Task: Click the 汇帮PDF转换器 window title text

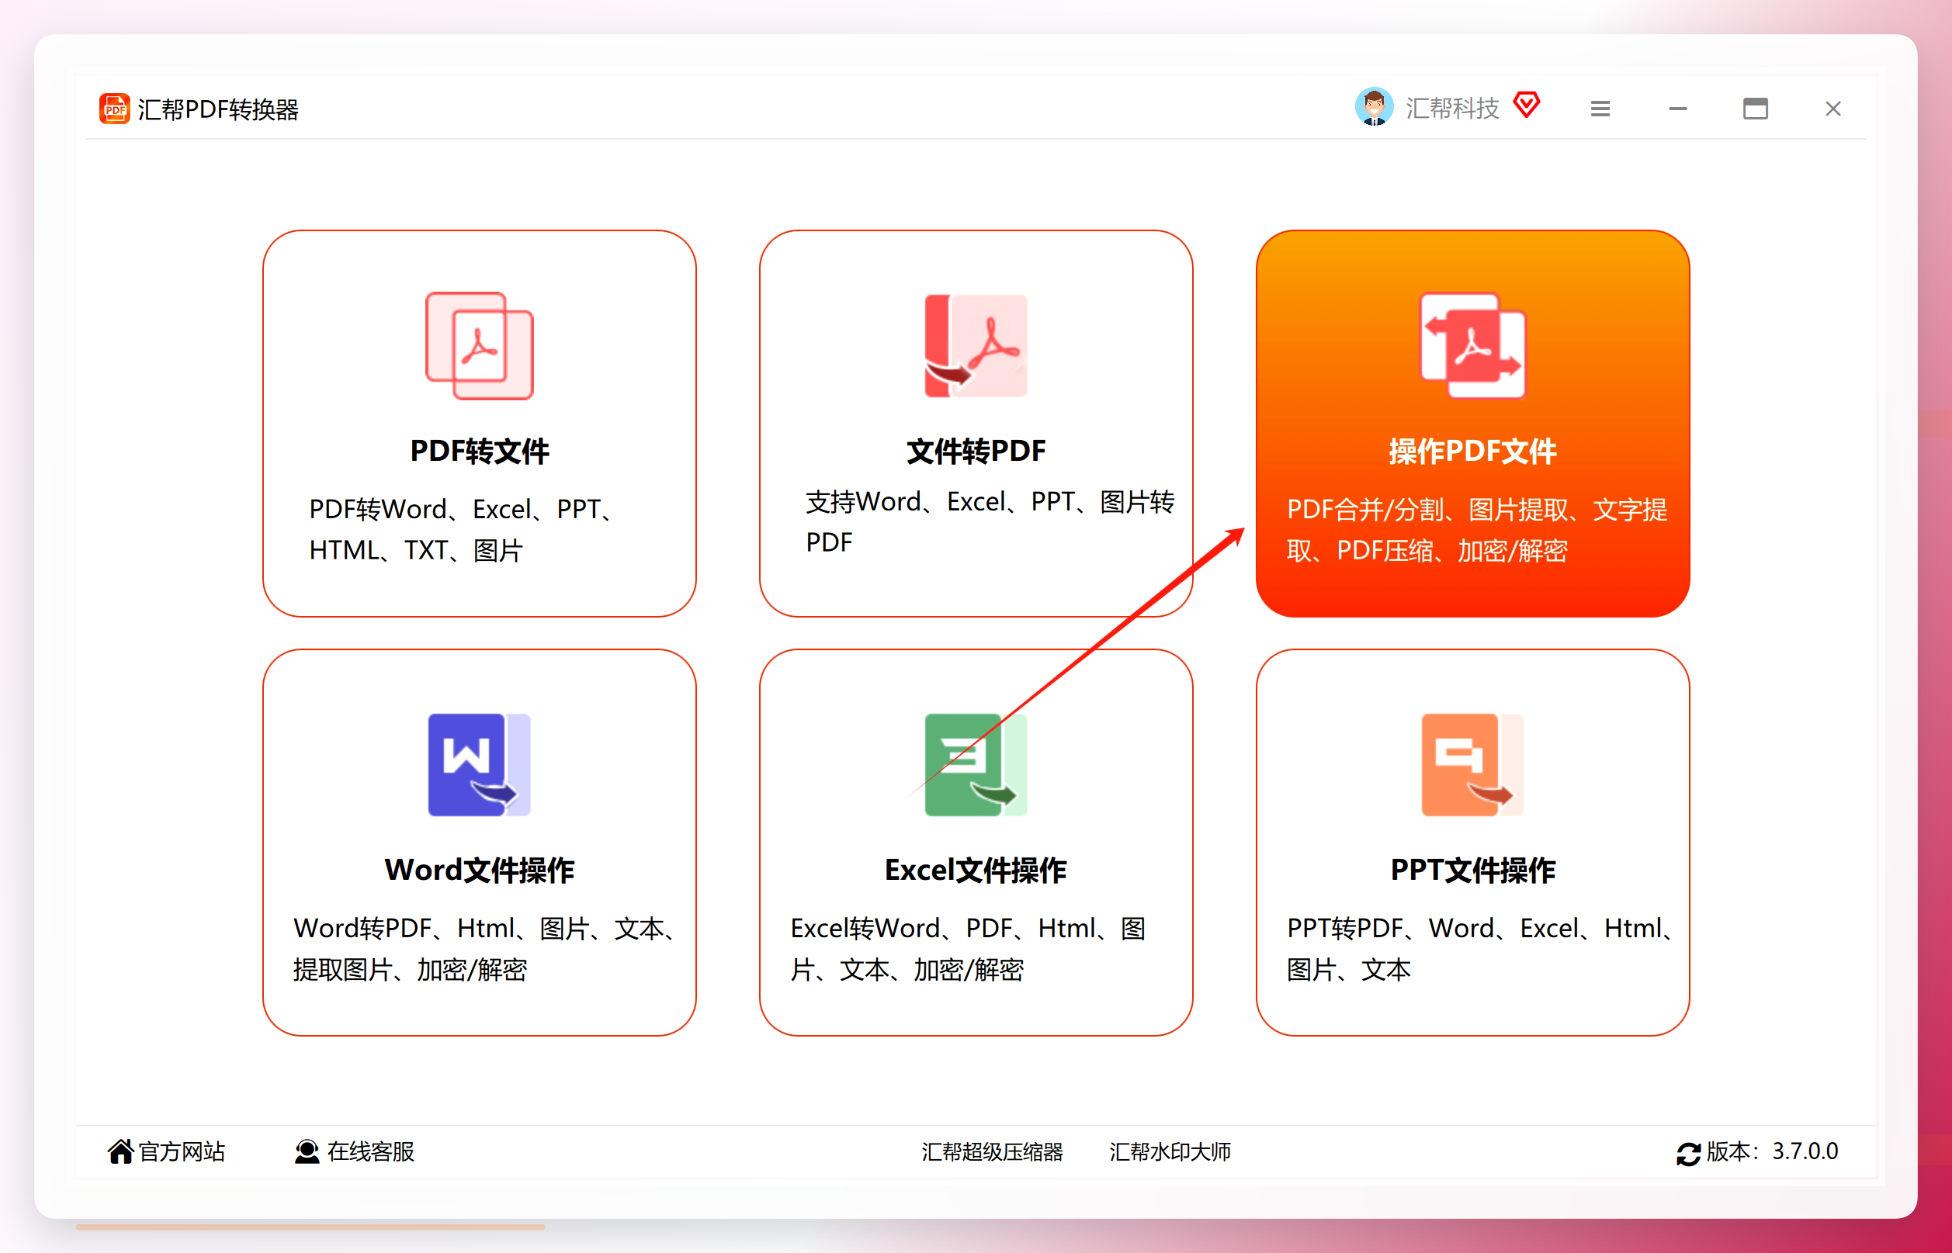Action: tap(218, 109)
